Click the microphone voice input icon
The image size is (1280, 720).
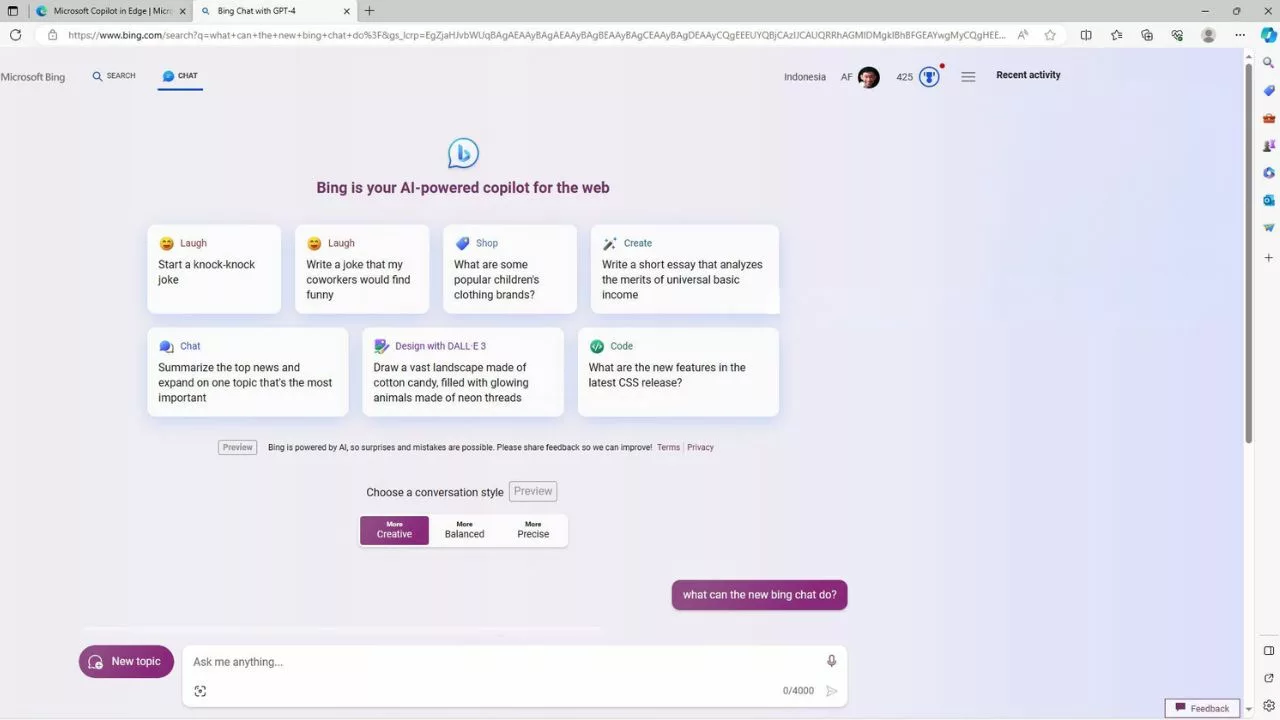point(831,661)
